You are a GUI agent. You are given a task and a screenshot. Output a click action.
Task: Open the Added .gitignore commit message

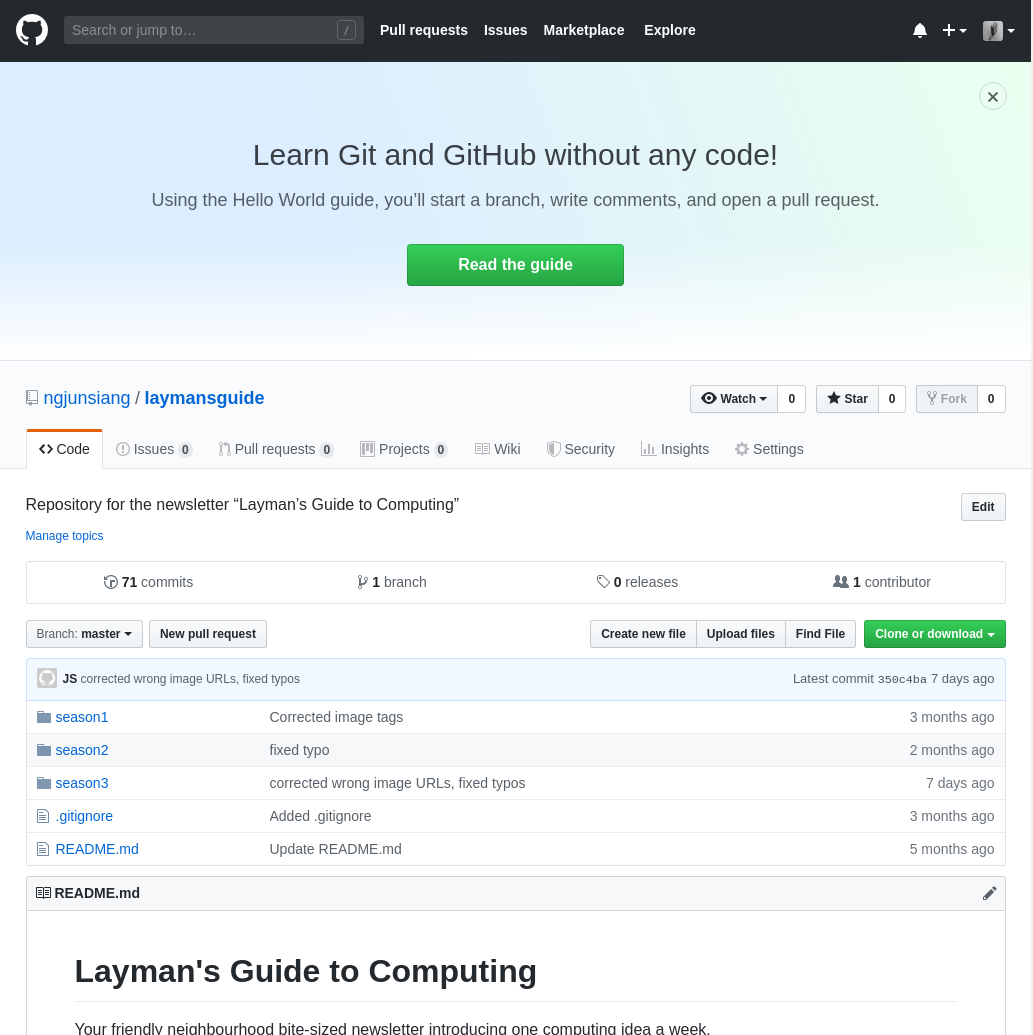click(x=320, y=816)
